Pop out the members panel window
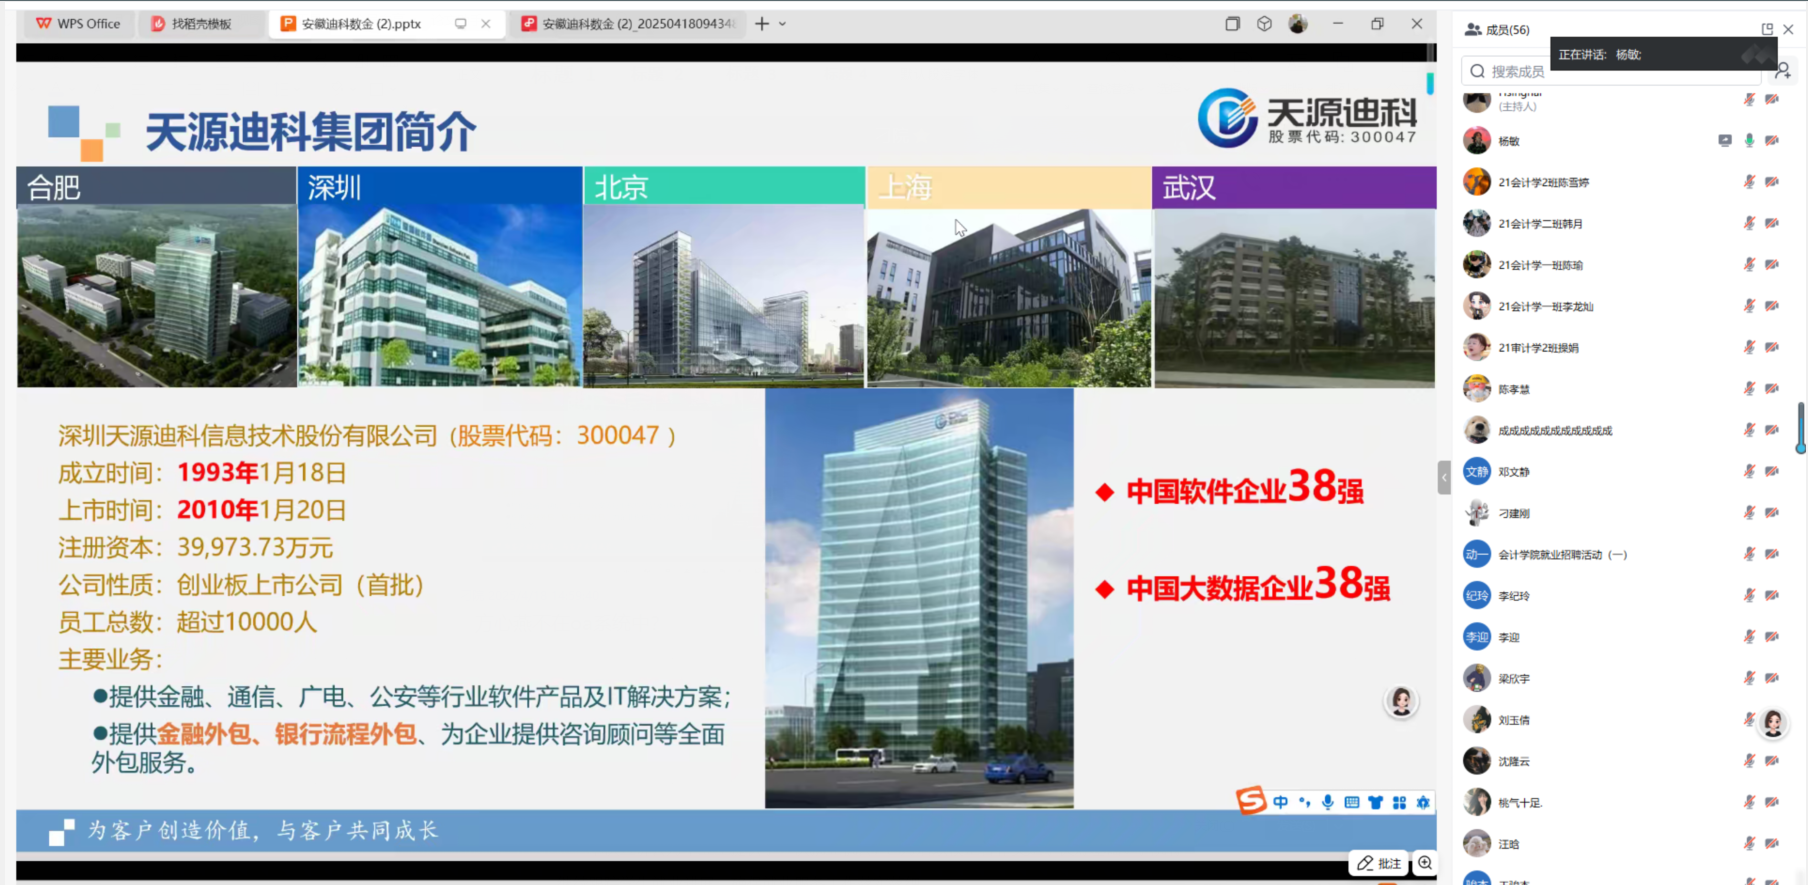1808x885 pixels. 1767,30
